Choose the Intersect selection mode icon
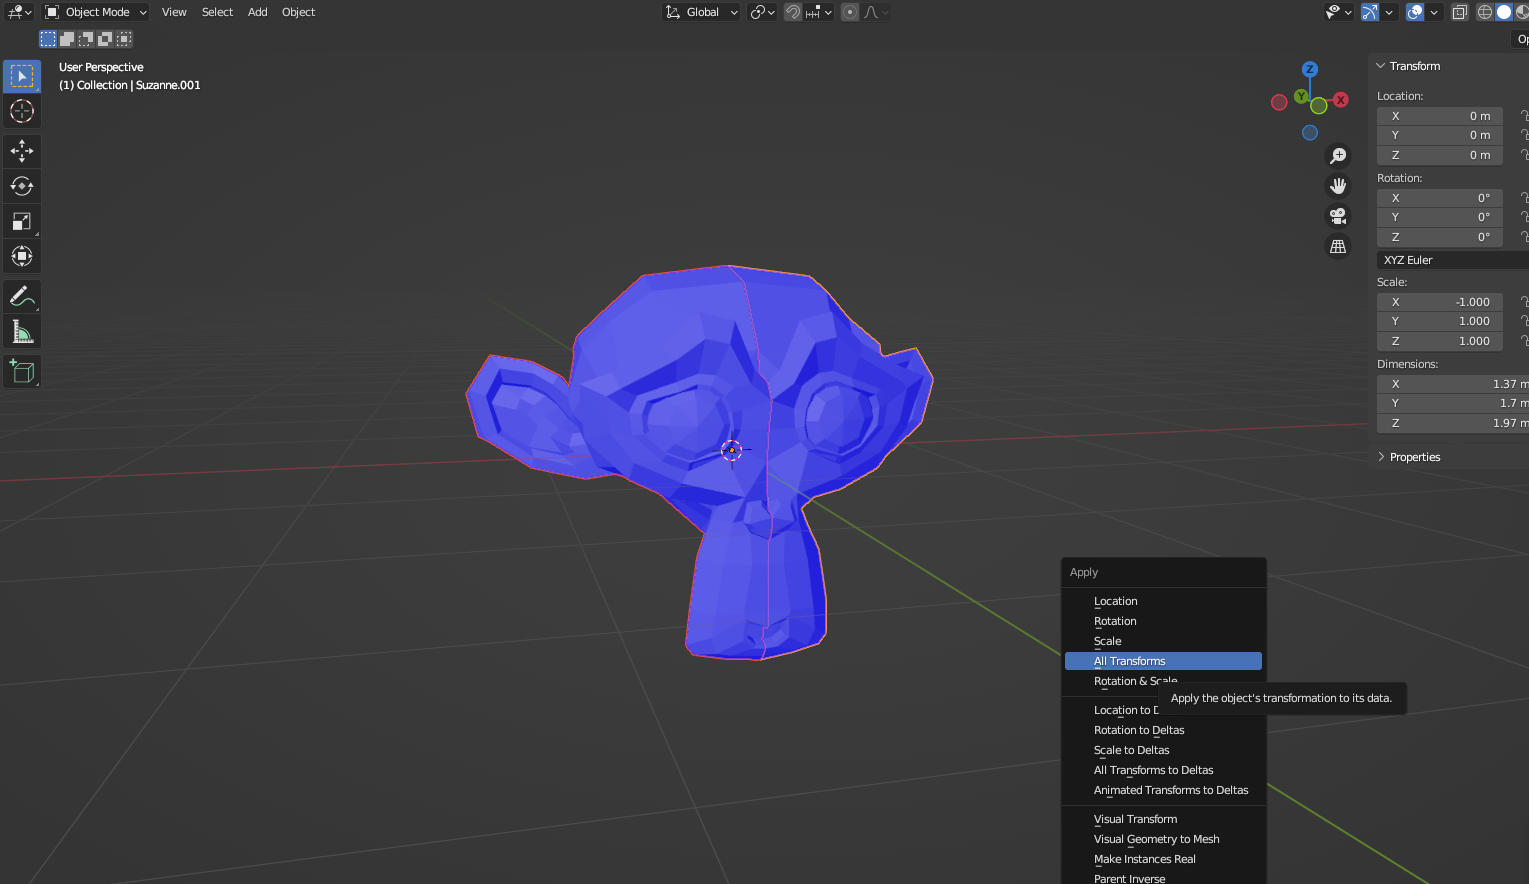 click(x=124, y=39)
